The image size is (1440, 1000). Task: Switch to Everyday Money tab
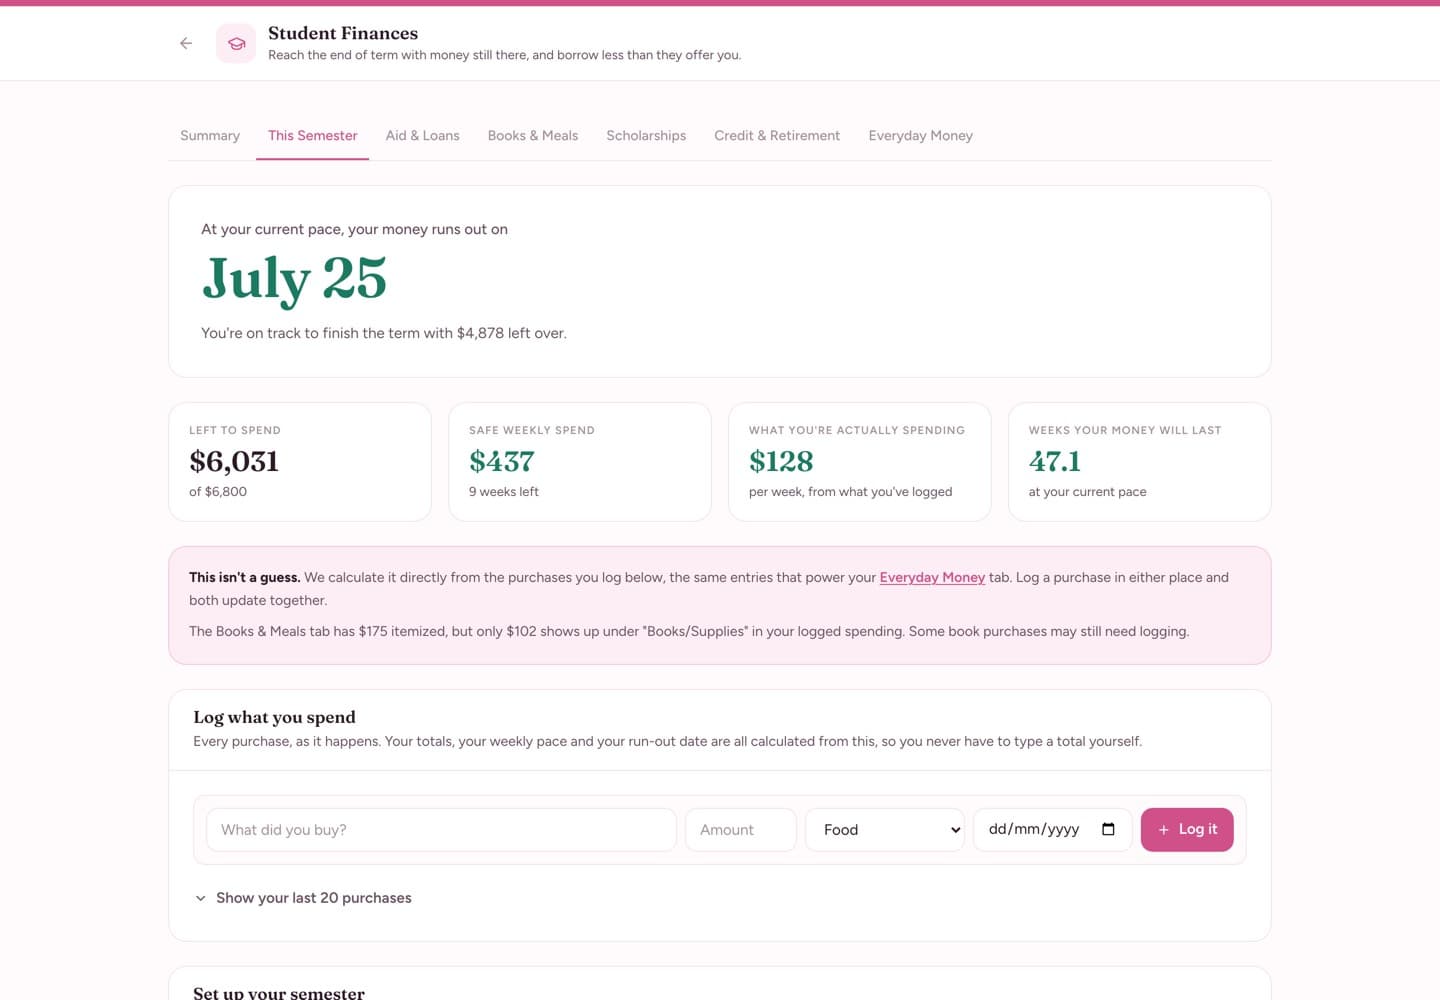(x=921, y=135)
